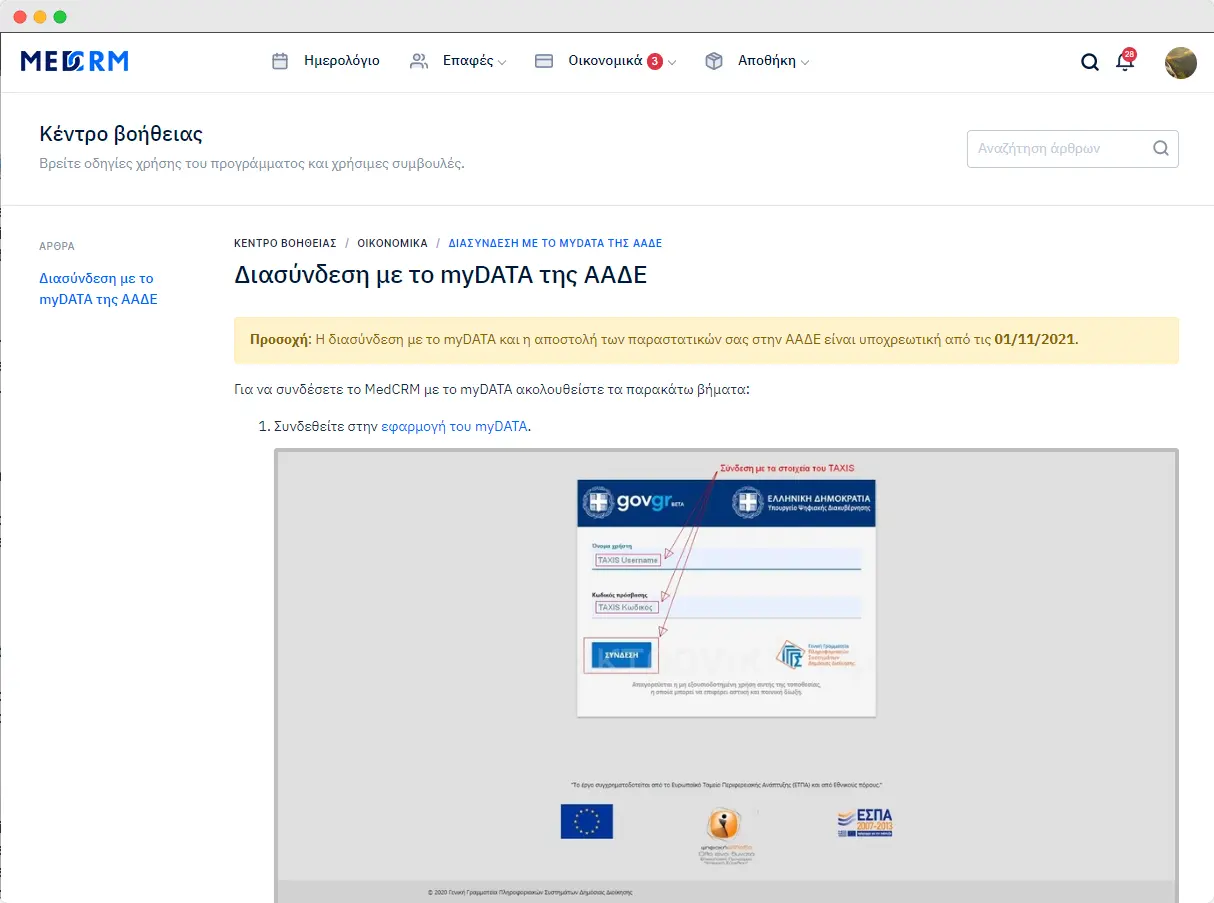Image resolution: width=1214 pixels, height=903 pixels.
Task: Open the Ημερολόγιο menu item
Action: 341,61
